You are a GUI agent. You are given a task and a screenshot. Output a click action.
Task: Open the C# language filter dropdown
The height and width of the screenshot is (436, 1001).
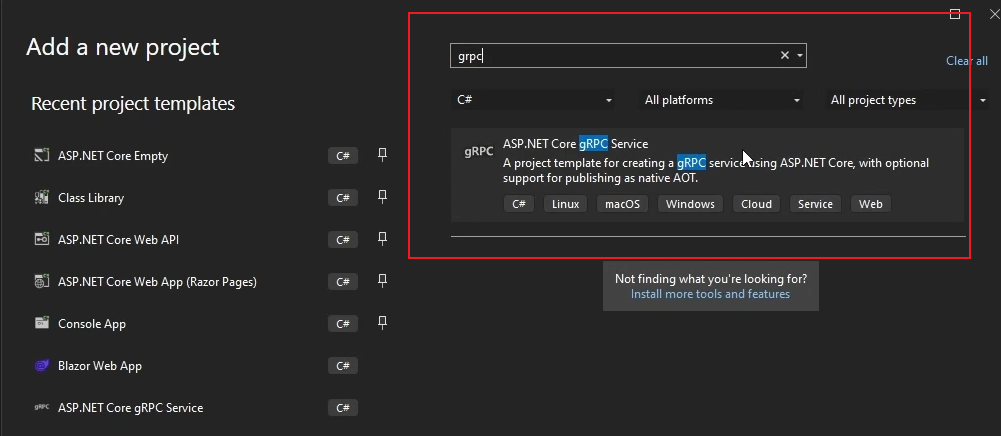[x=534, y=100]
